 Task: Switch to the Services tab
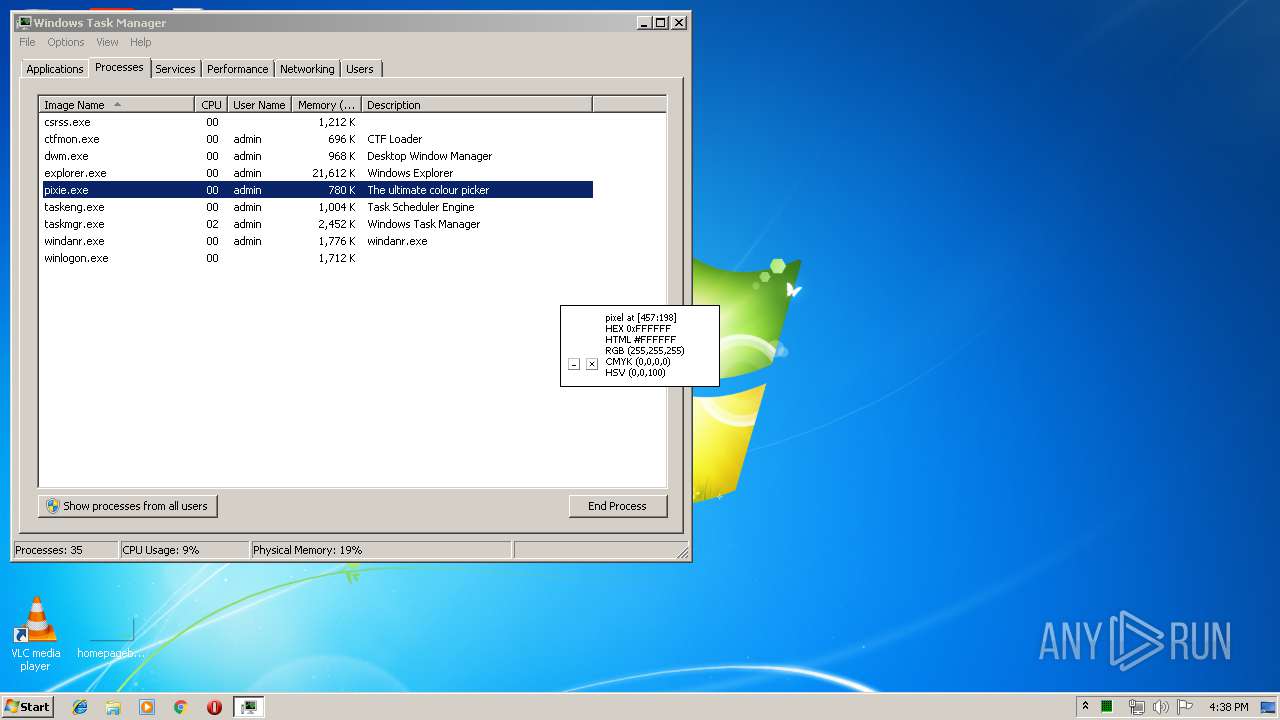[x=175, y=69]
